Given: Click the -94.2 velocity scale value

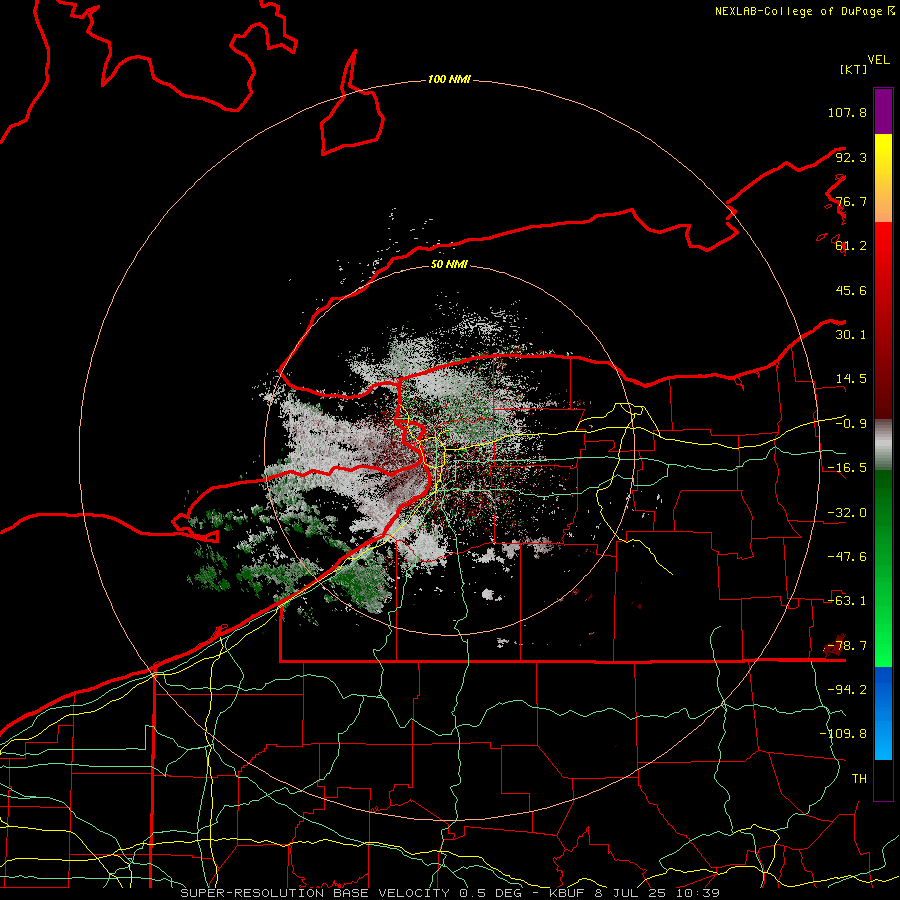Looking at the screenshot, I should [847, 690].
